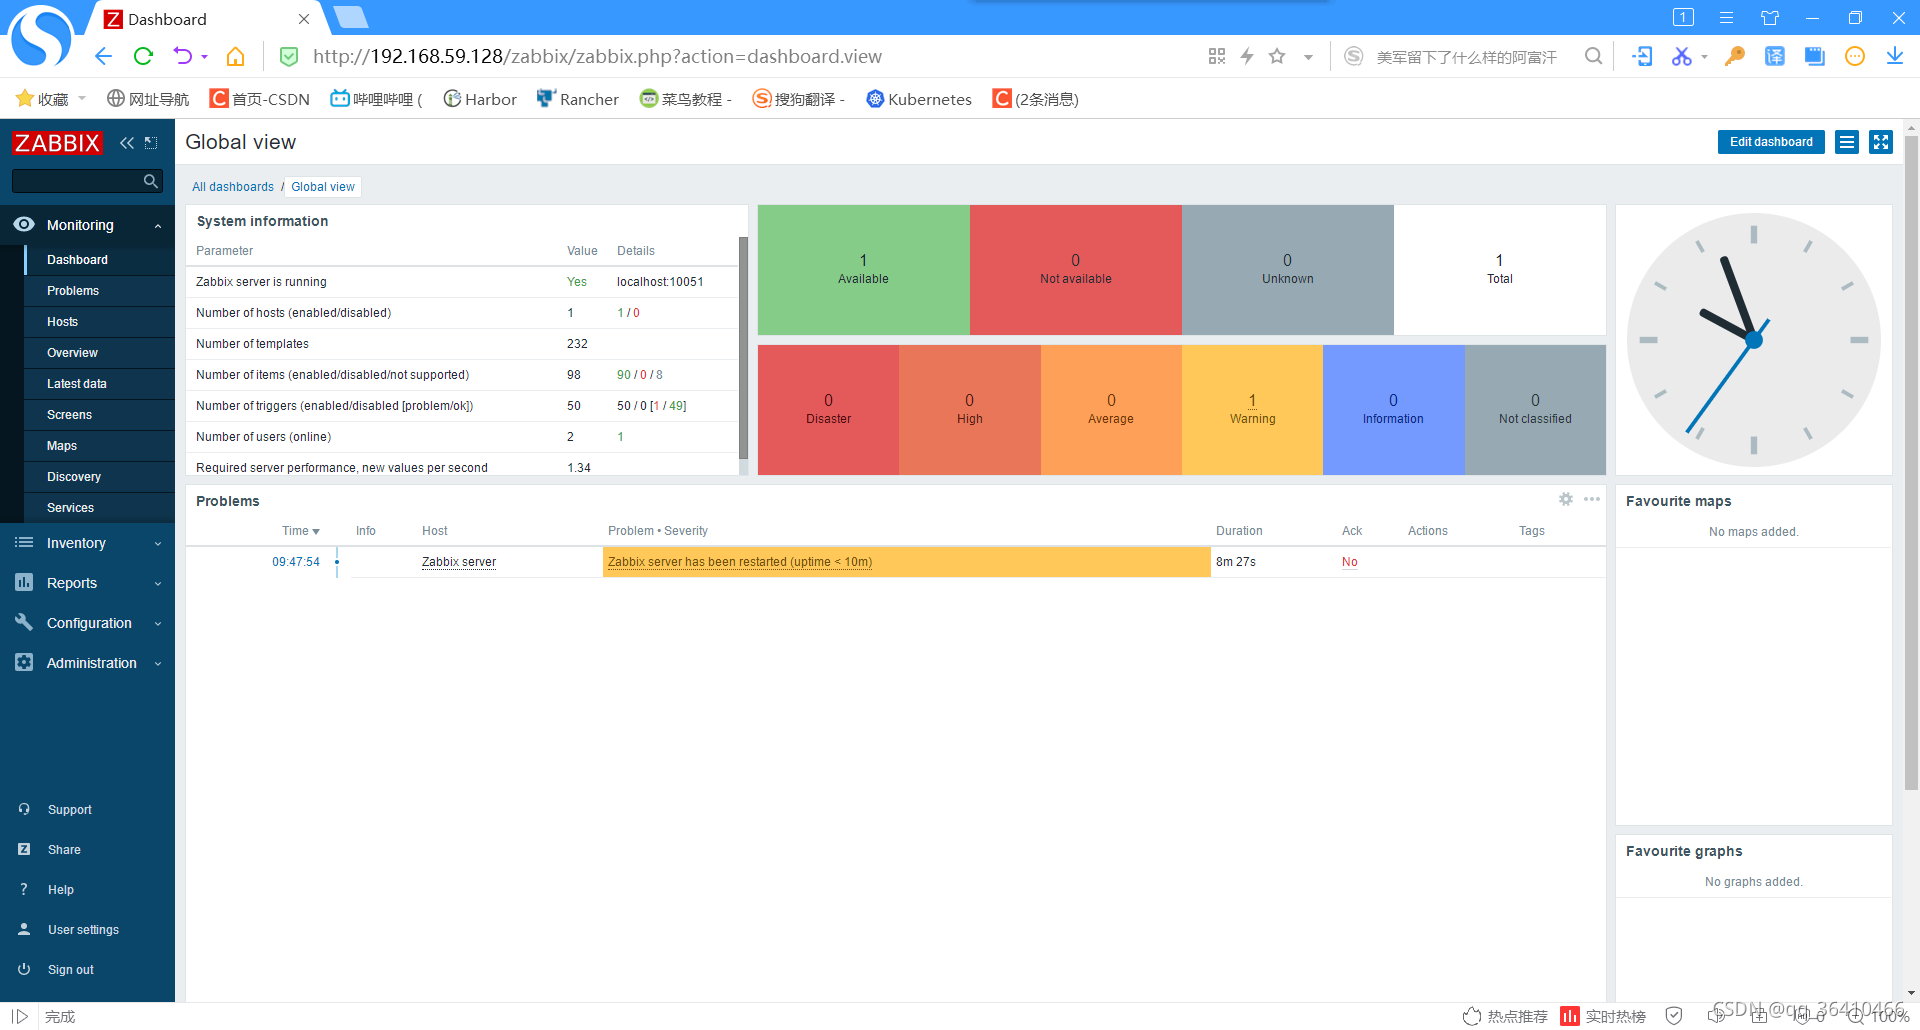Click the green security shield icon
Image resolution: width=1920 pixels, height=1030 pixels.
click(x=289, y=56)
